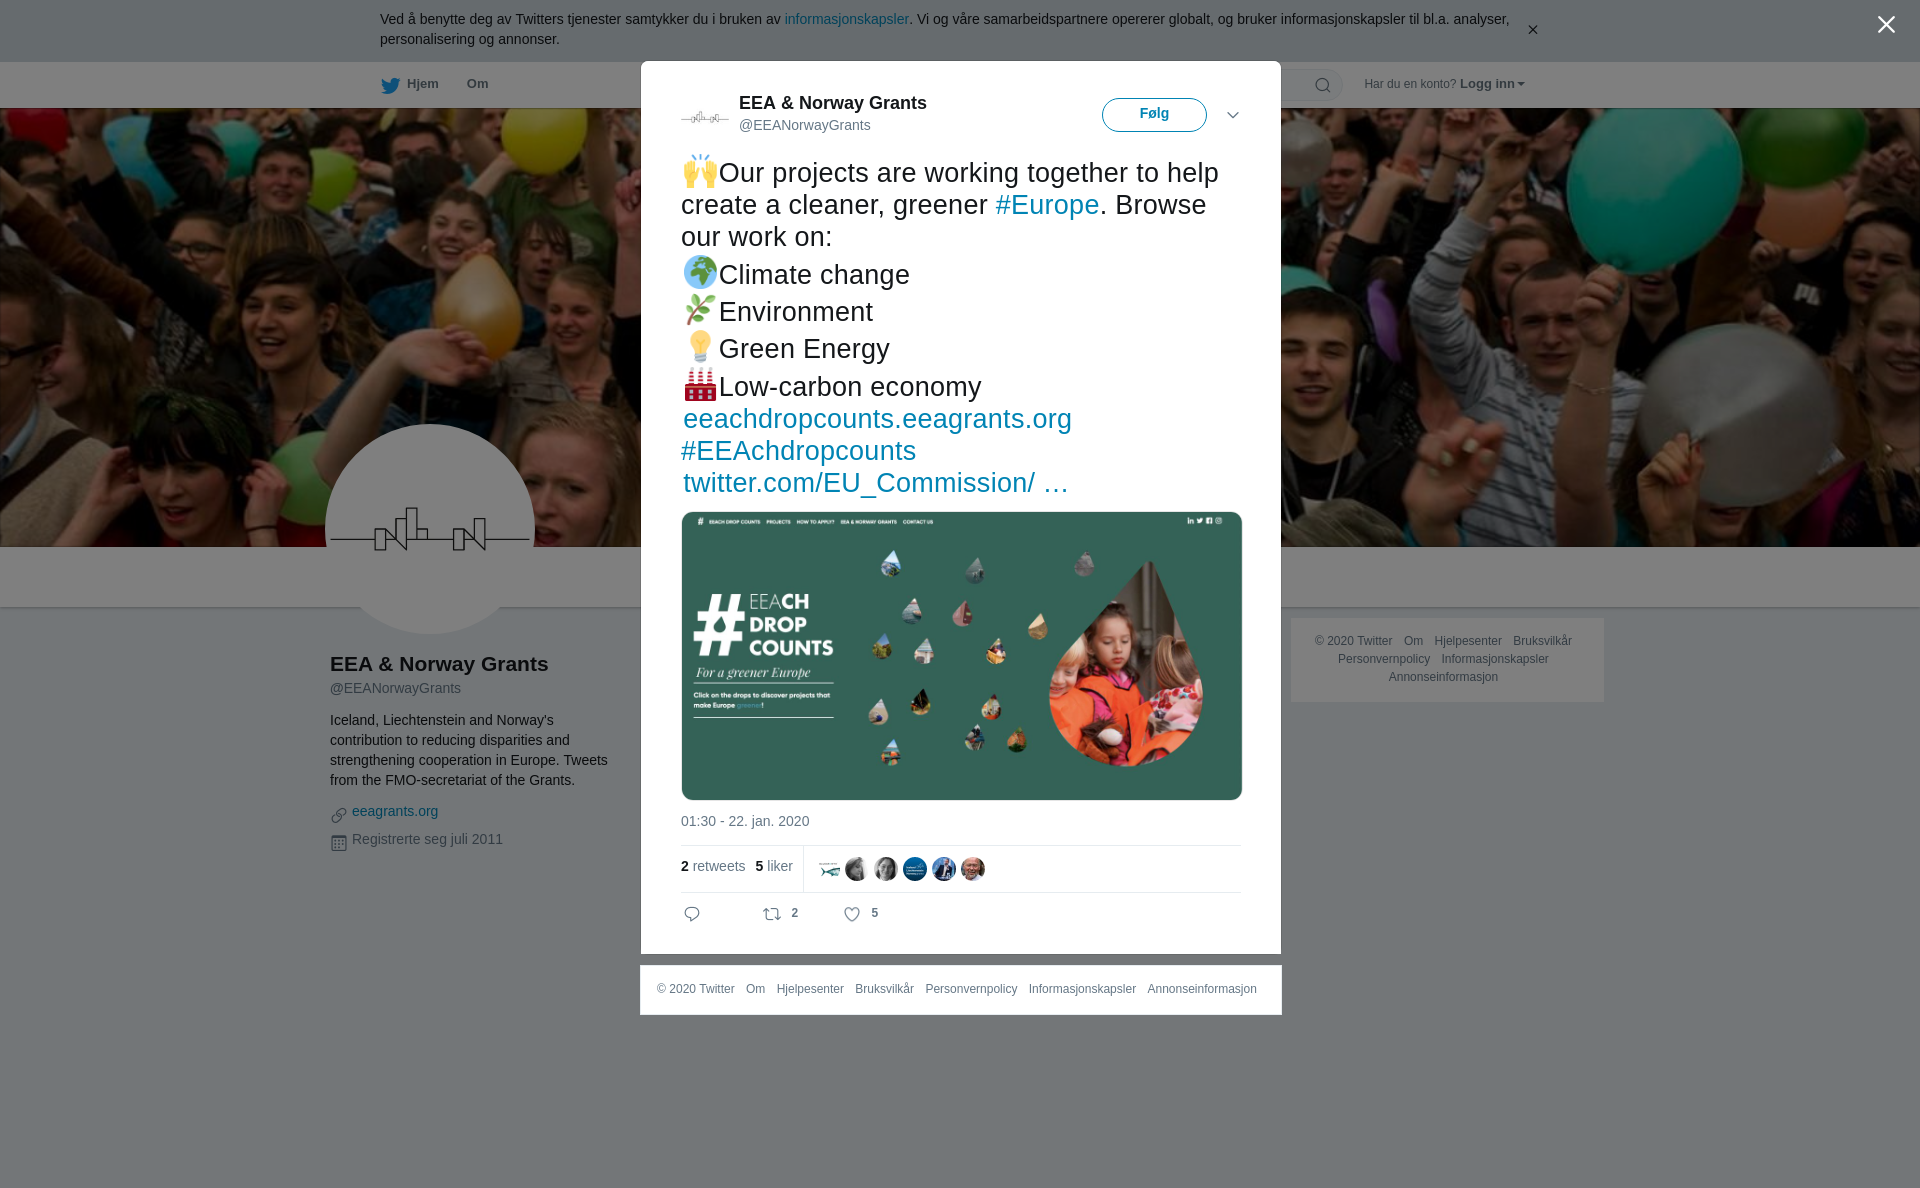Dismiss the cookie notice banner
Viewport: 1920px width, 1188px height.
point(1532,30)
